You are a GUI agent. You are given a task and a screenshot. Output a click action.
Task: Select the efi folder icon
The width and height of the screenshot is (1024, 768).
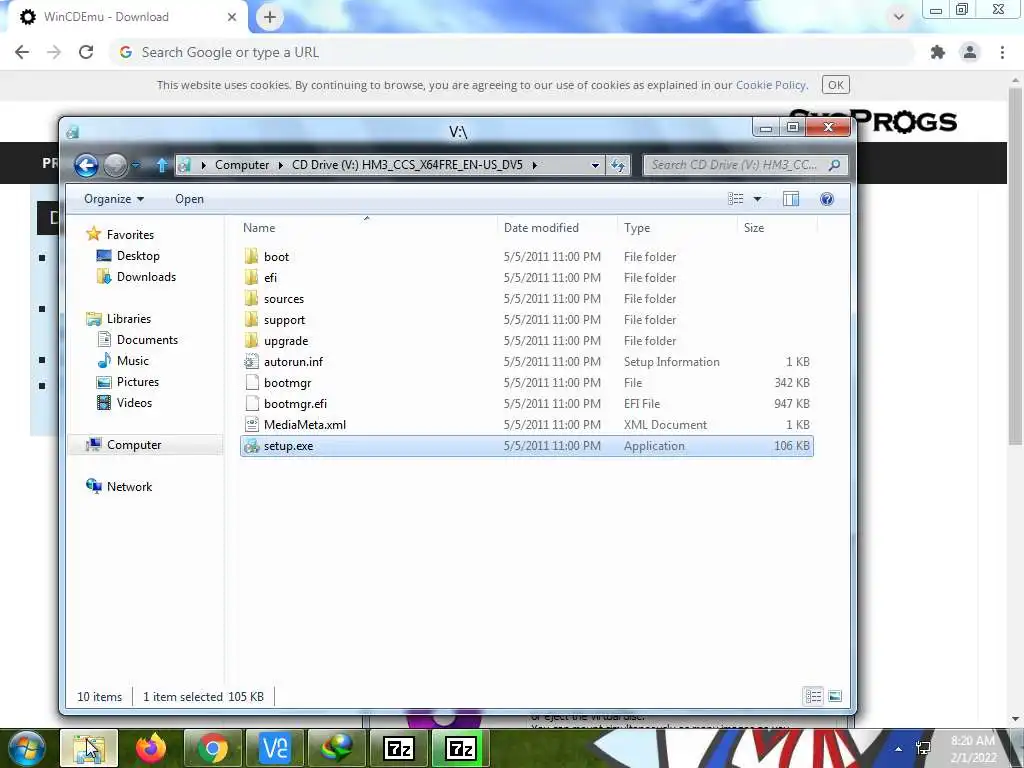point(251,278)
